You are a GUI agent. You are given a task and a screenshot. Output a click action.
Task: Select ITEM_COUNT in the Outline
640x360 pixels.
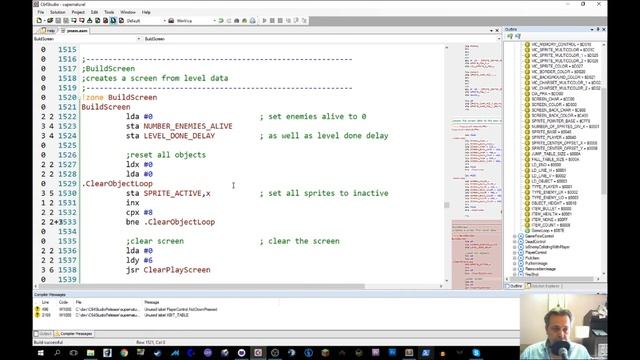550,225
